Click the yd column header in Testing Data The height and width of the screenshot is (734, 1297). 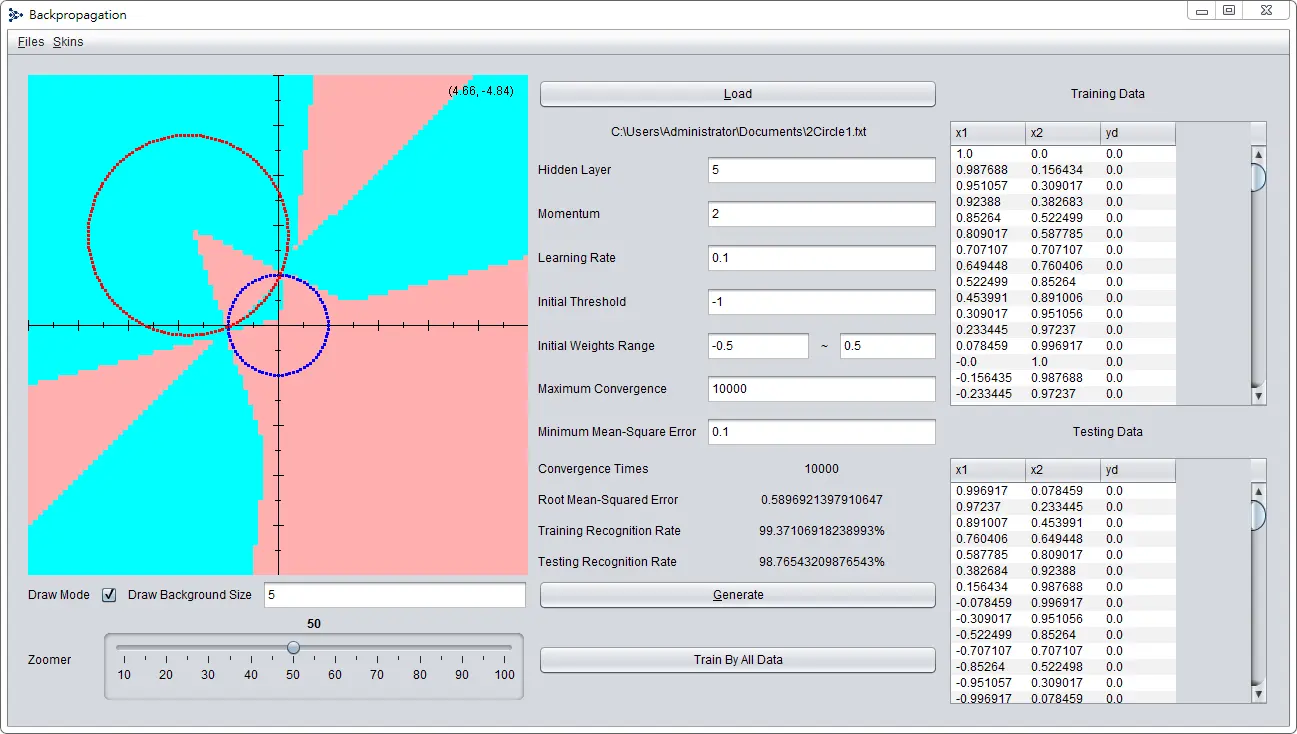(1138, 471)
